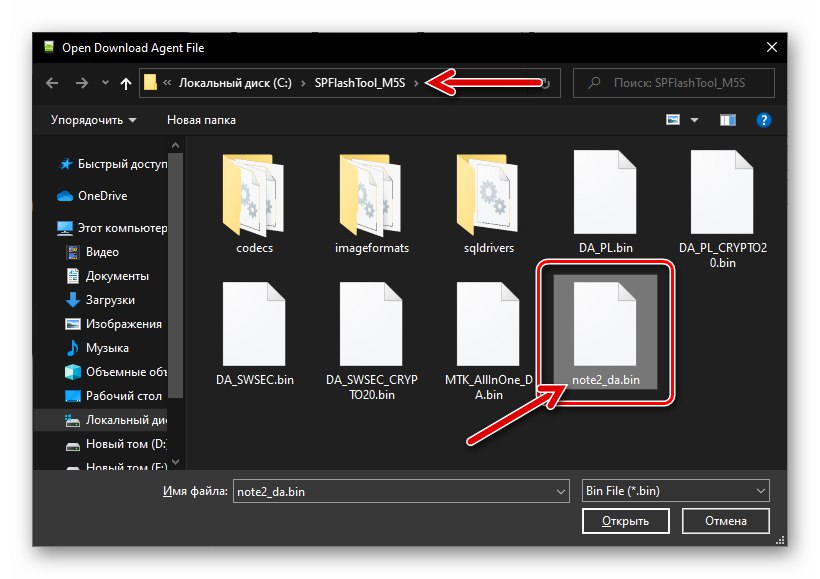This screenshot has width=820, height=579.
Task: Click the OneDrive cloud icon
Action: coord(65,196)
